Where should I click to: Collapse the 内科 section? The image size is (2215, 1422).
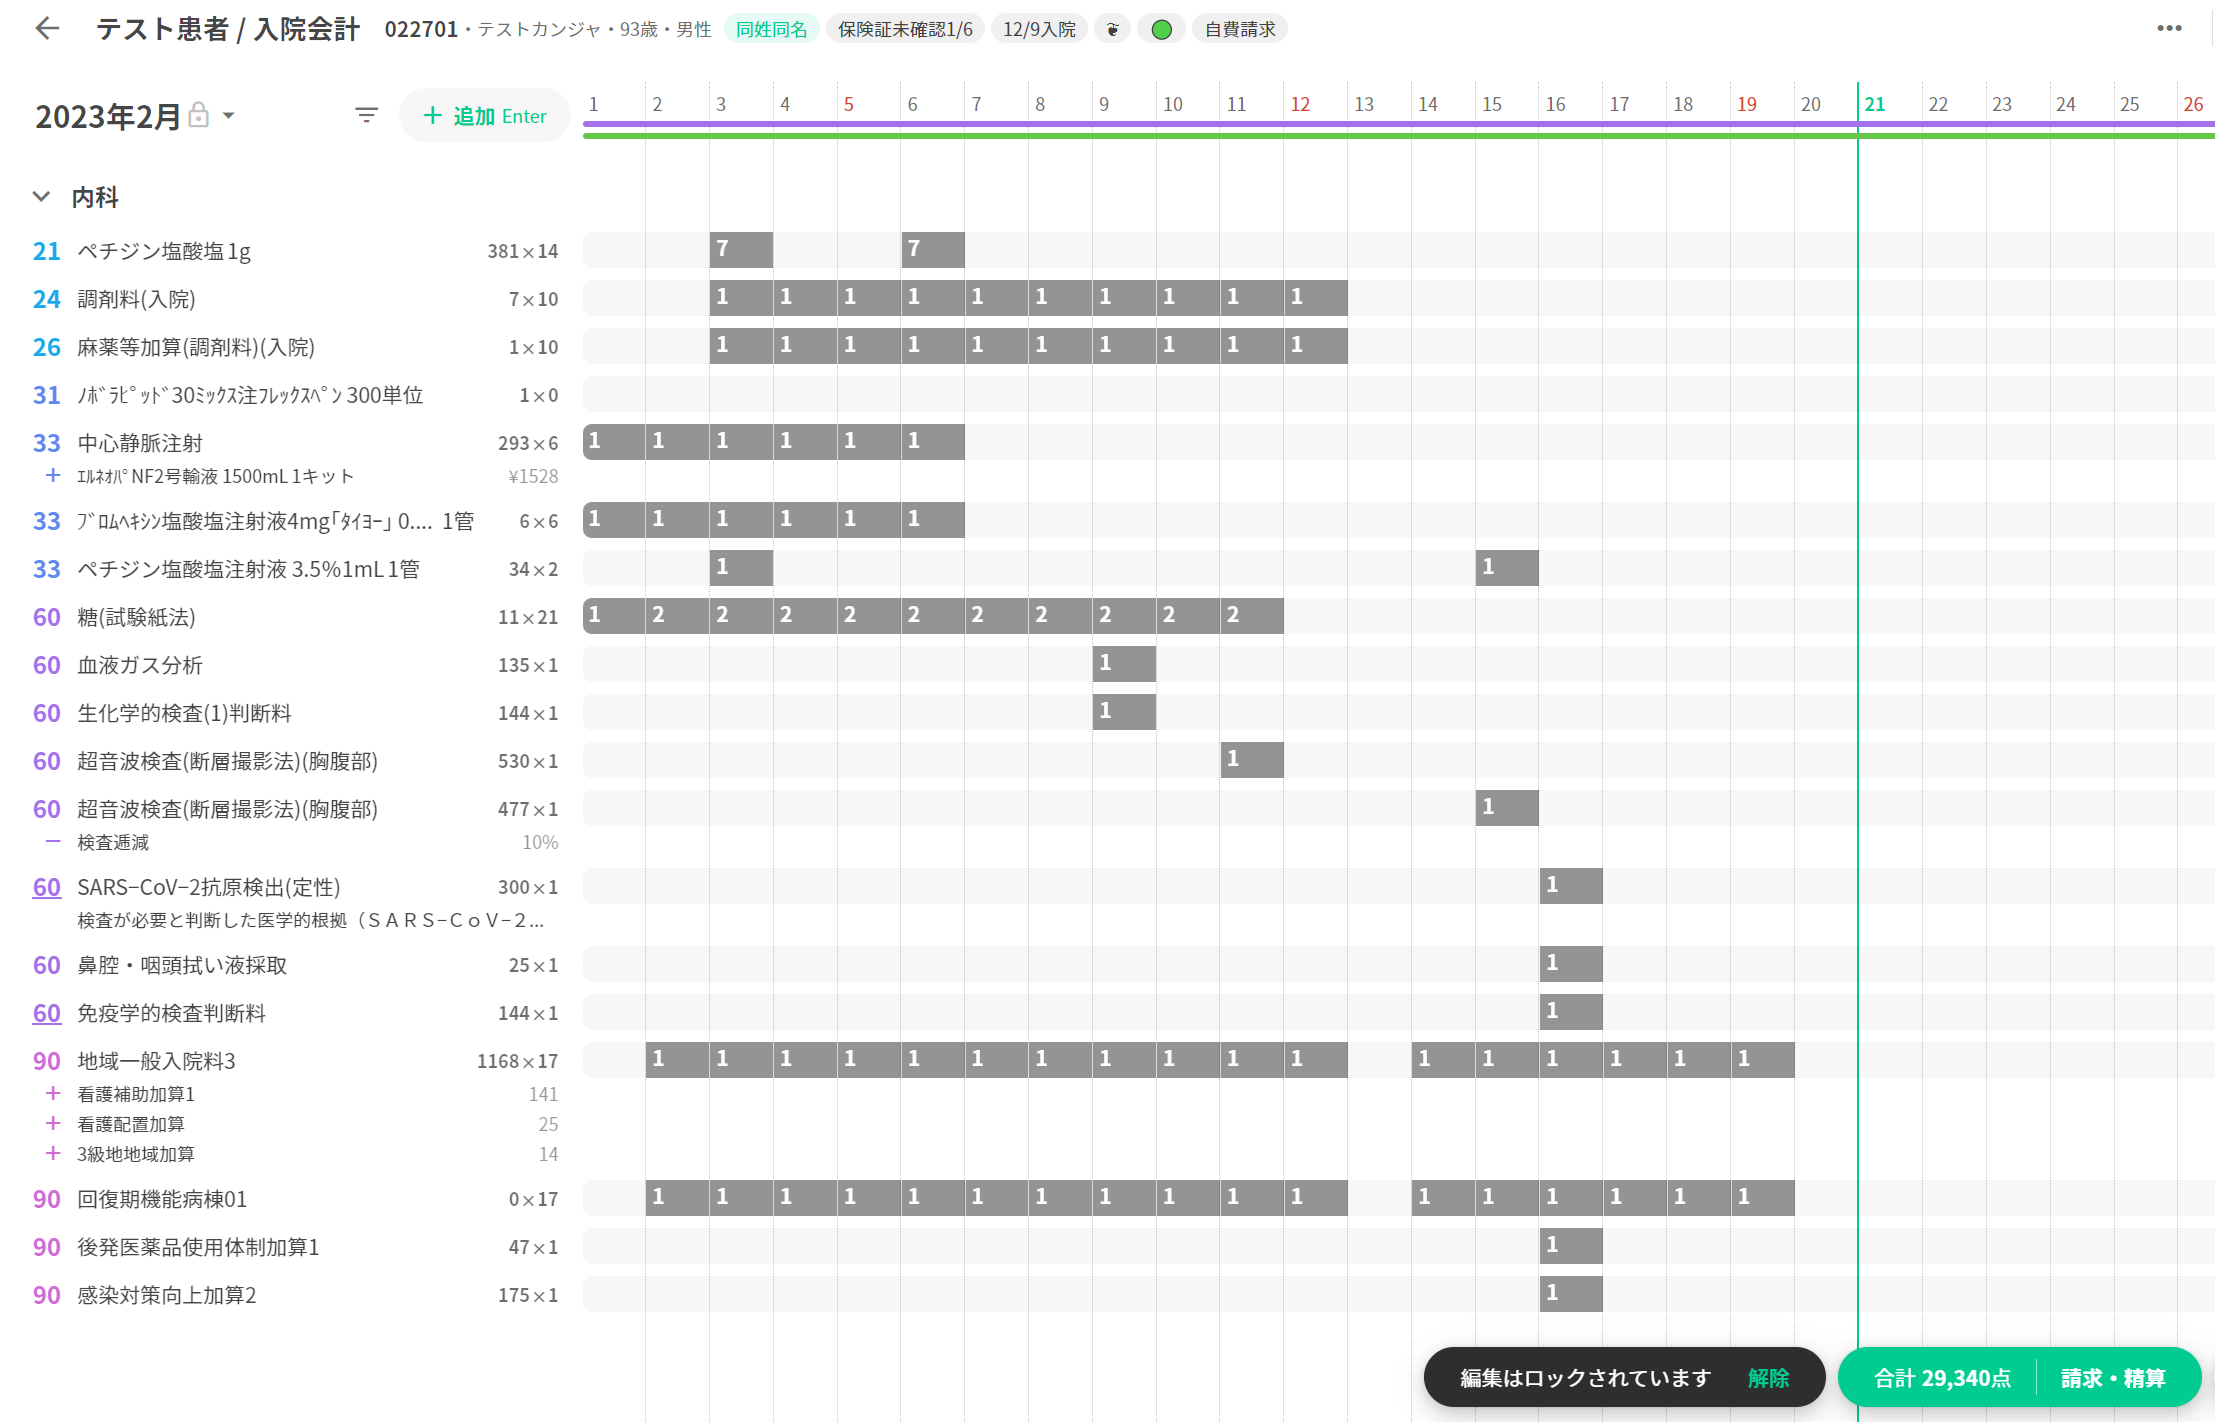click(x=41, y=197)
